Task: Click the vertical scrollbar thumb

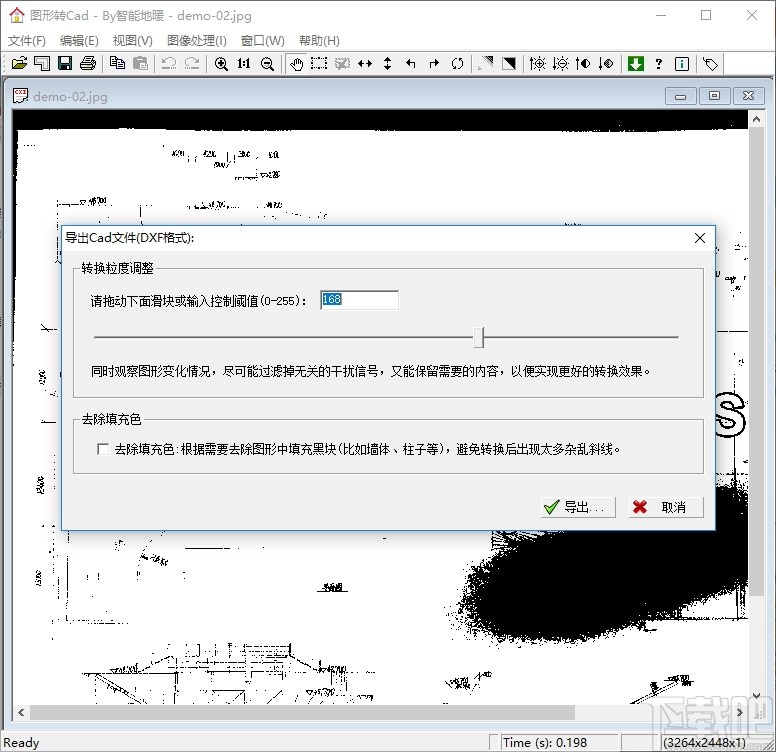Action: (756, 361)
